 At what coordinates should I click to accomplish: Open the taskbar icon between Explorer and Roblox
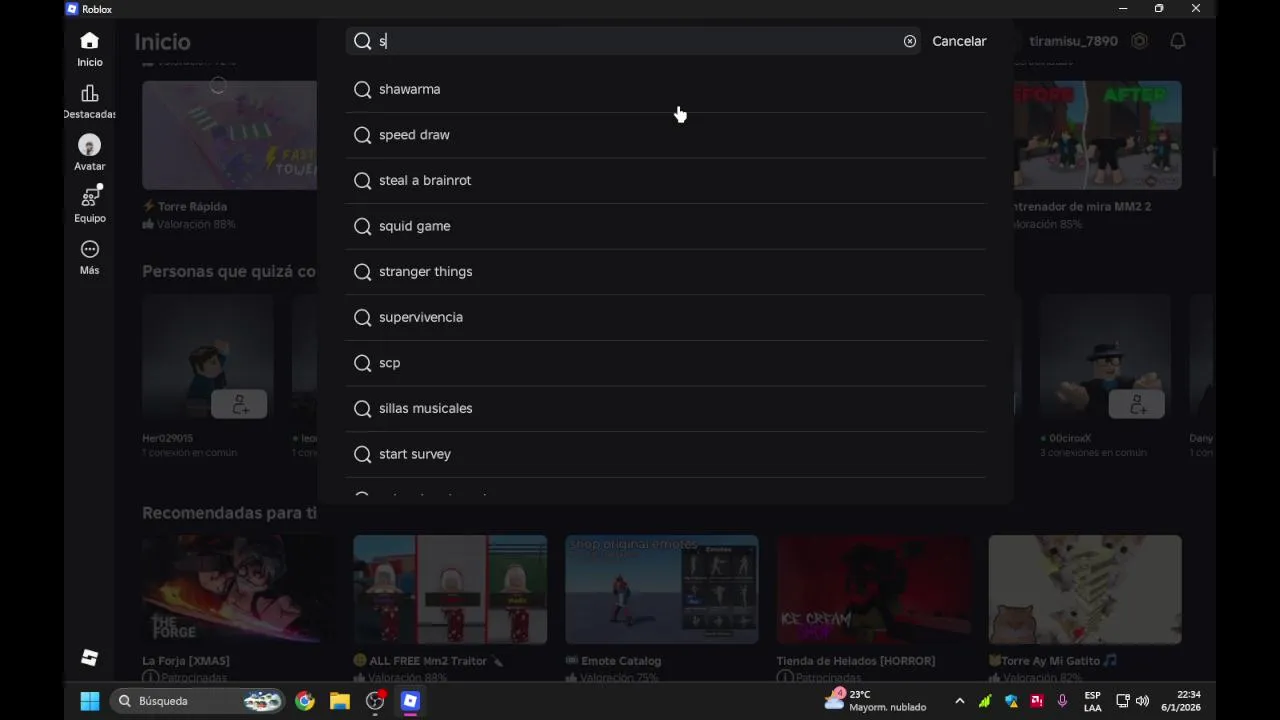tap(375, 701)
